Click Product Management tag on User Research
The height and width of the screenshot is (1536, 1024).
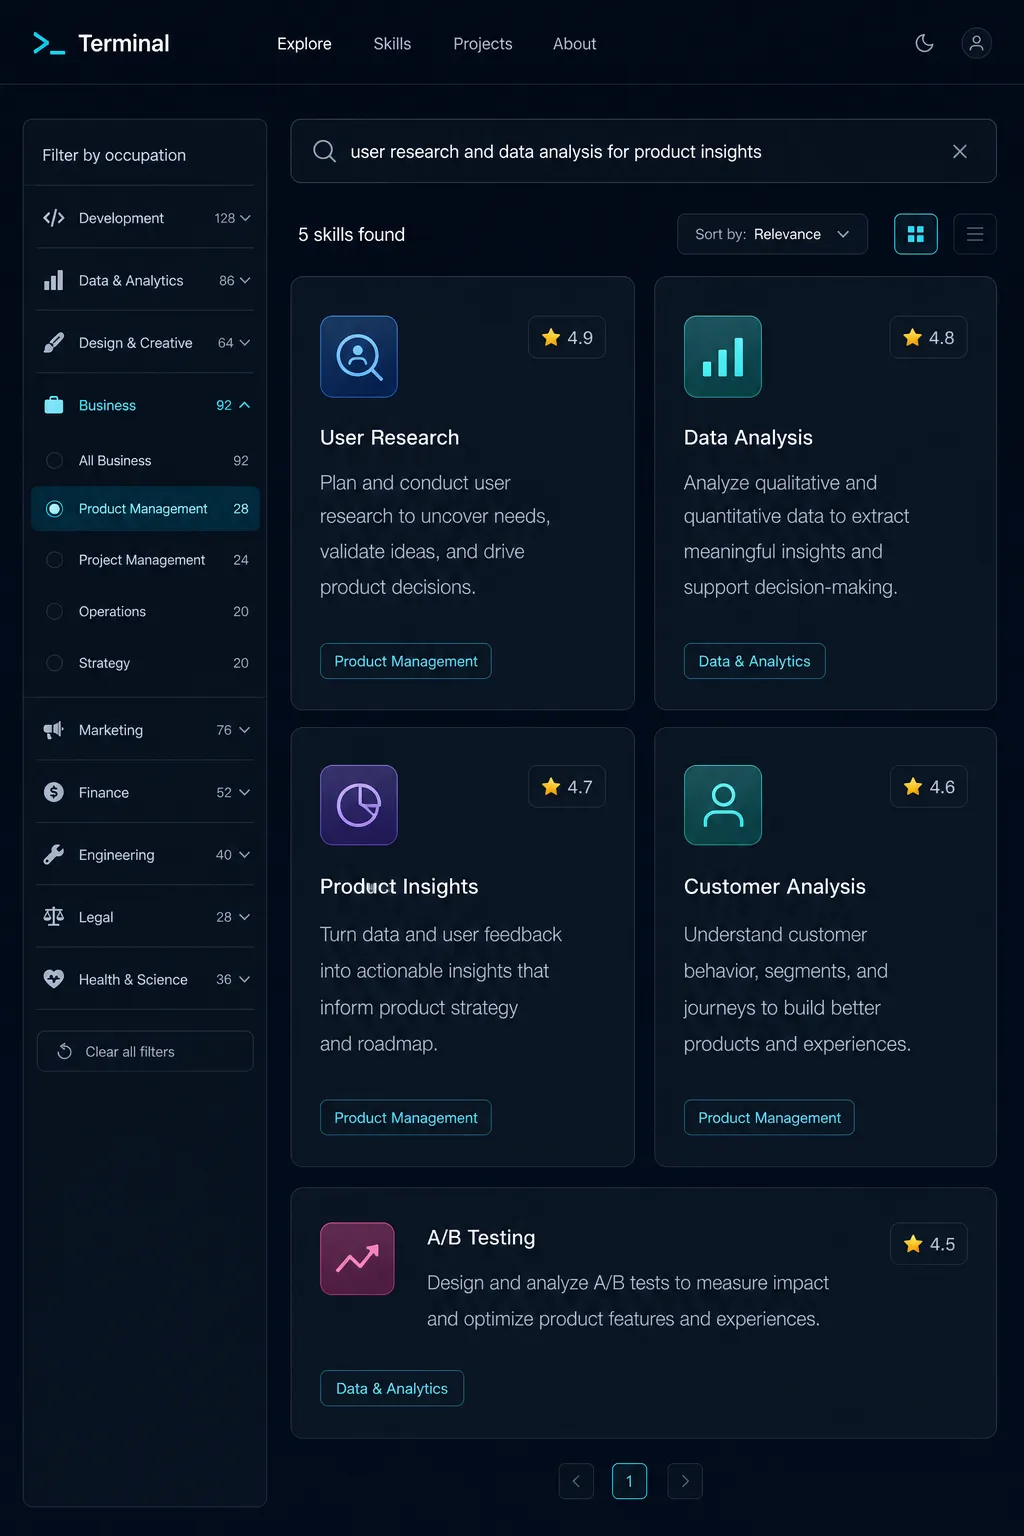pos(405,661)
